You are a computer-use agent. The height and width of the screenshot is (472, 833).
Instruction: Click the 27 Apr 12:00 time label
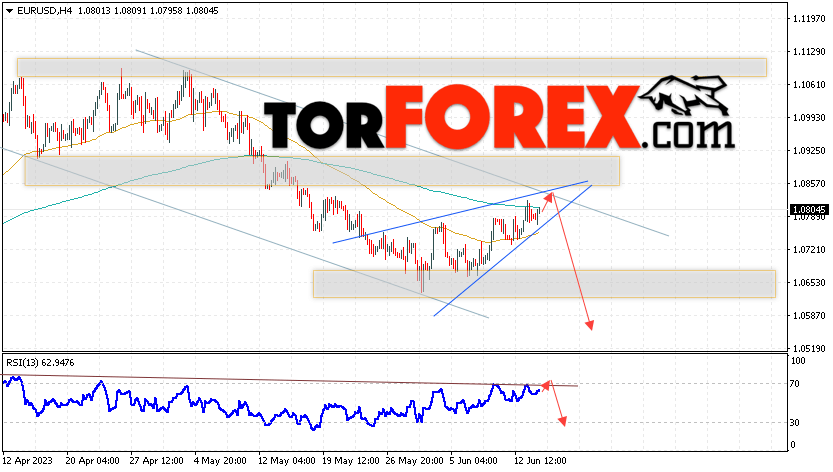(x=157, y=461)
